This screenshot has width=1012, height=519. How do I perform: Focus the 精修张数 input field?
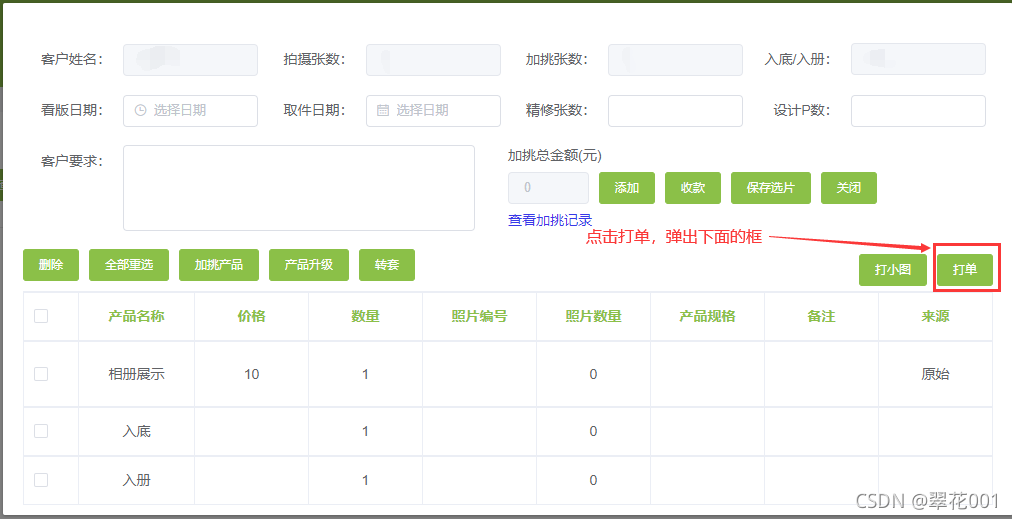(675, 110)
